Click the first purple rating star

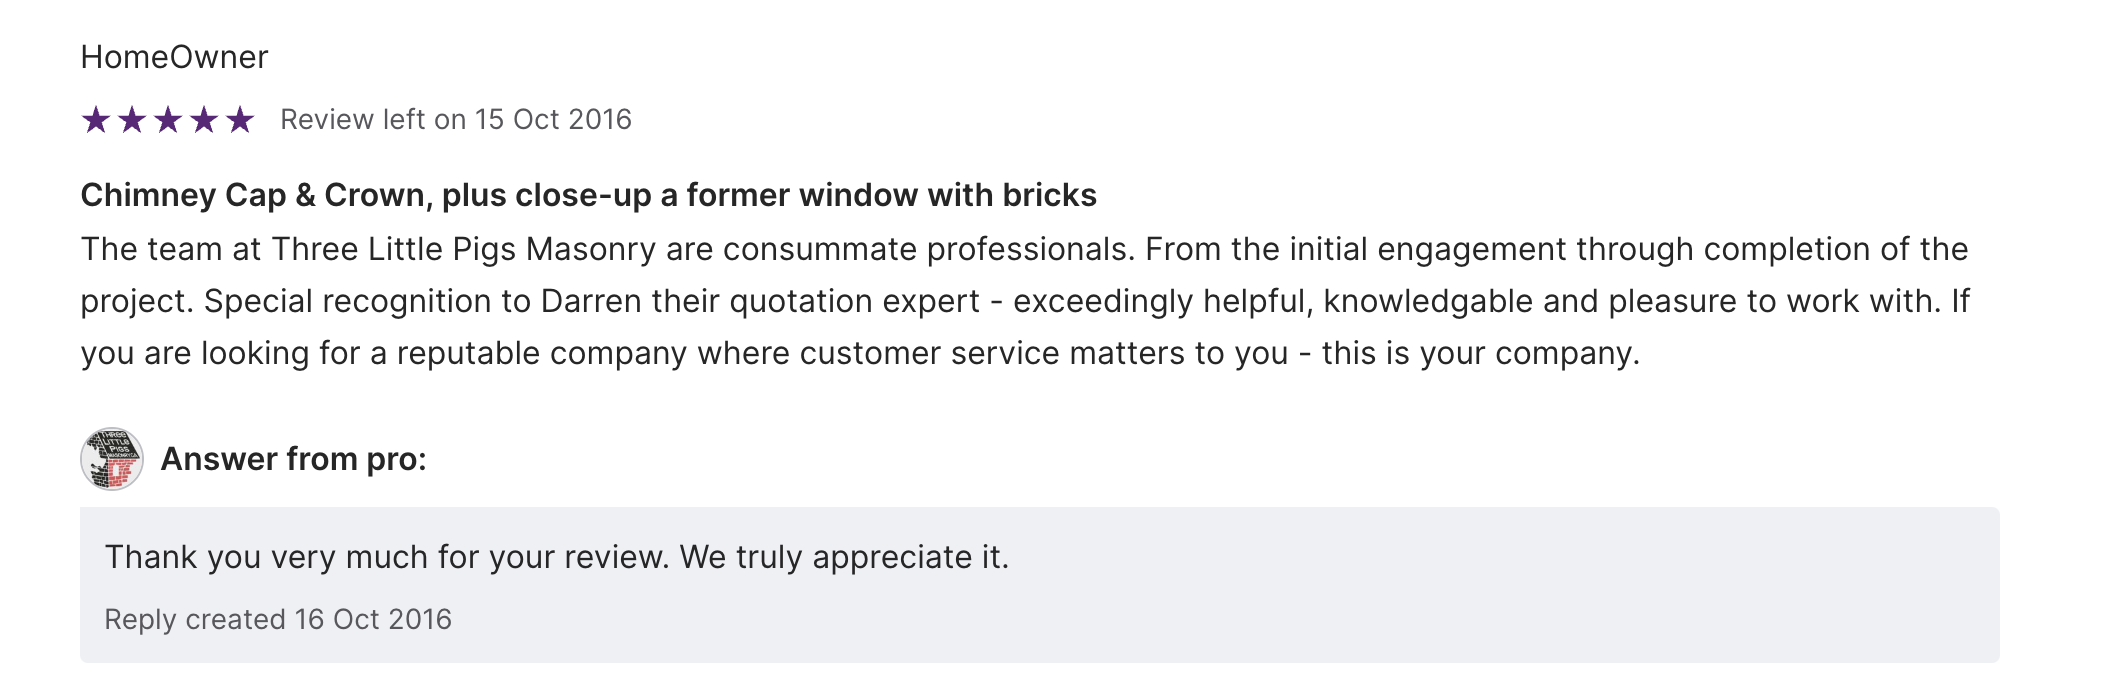pyautogui.click(x=96, y=121)
